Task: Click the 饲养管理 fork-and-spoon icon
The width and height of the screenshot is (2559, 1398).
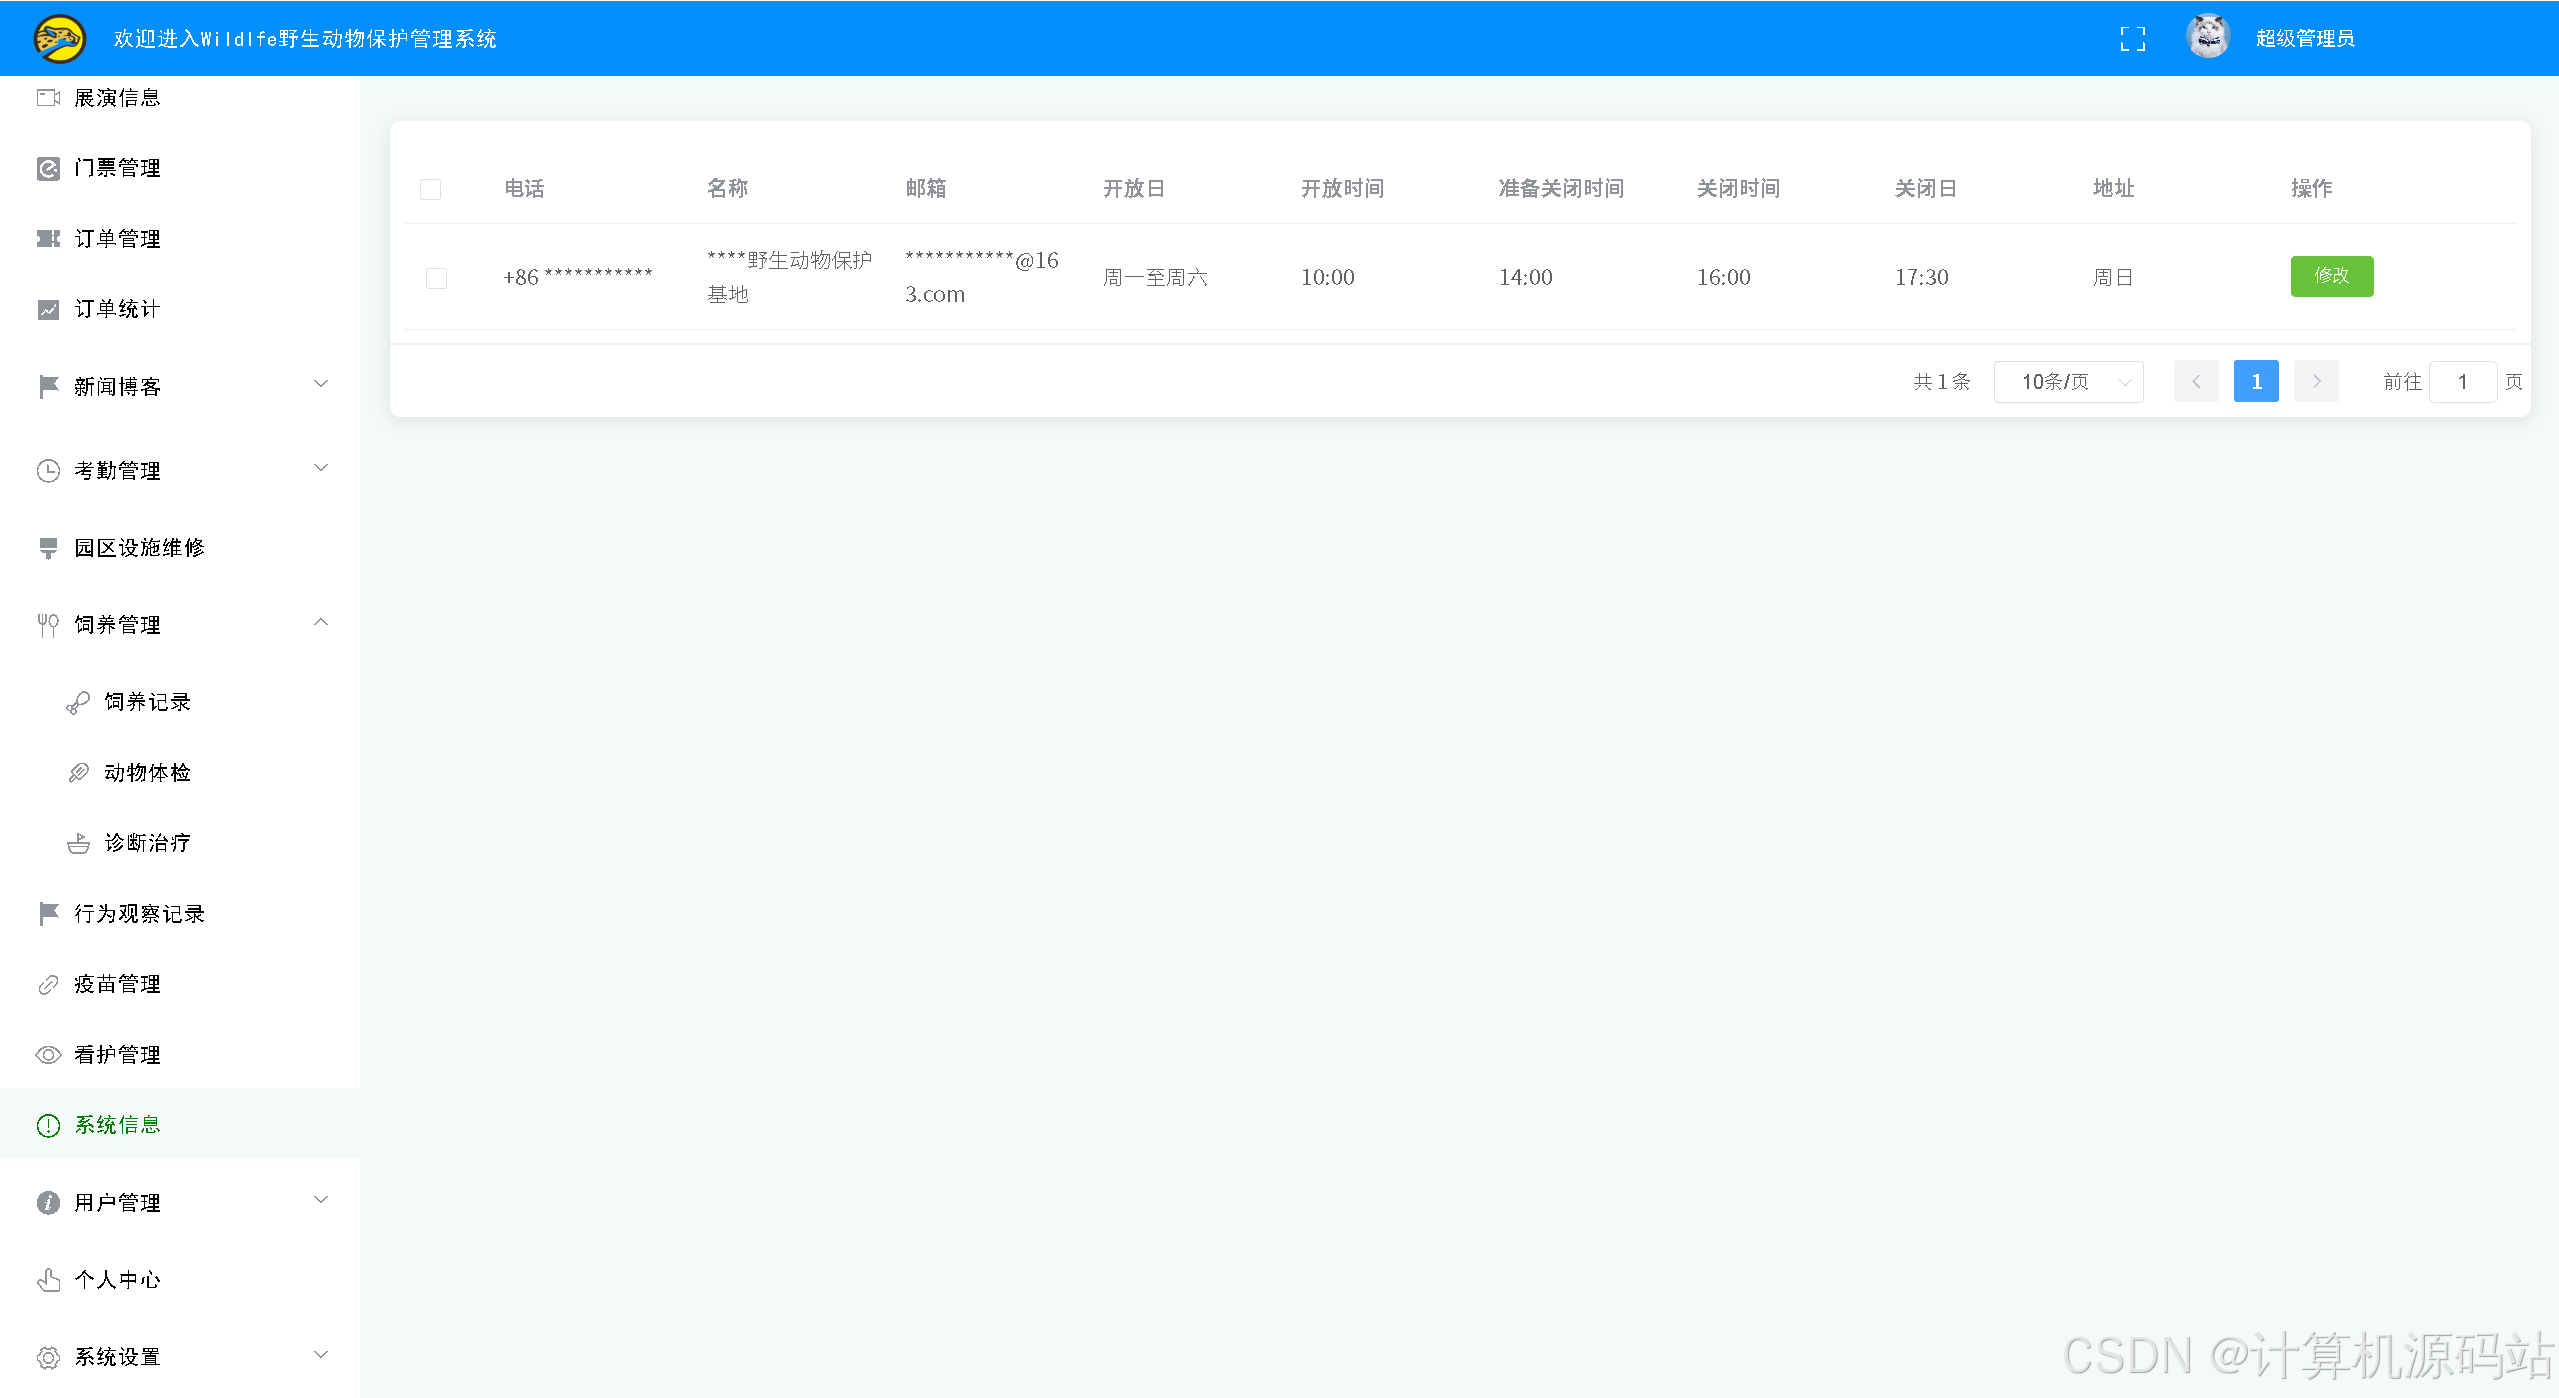Action: coord(48,625)
